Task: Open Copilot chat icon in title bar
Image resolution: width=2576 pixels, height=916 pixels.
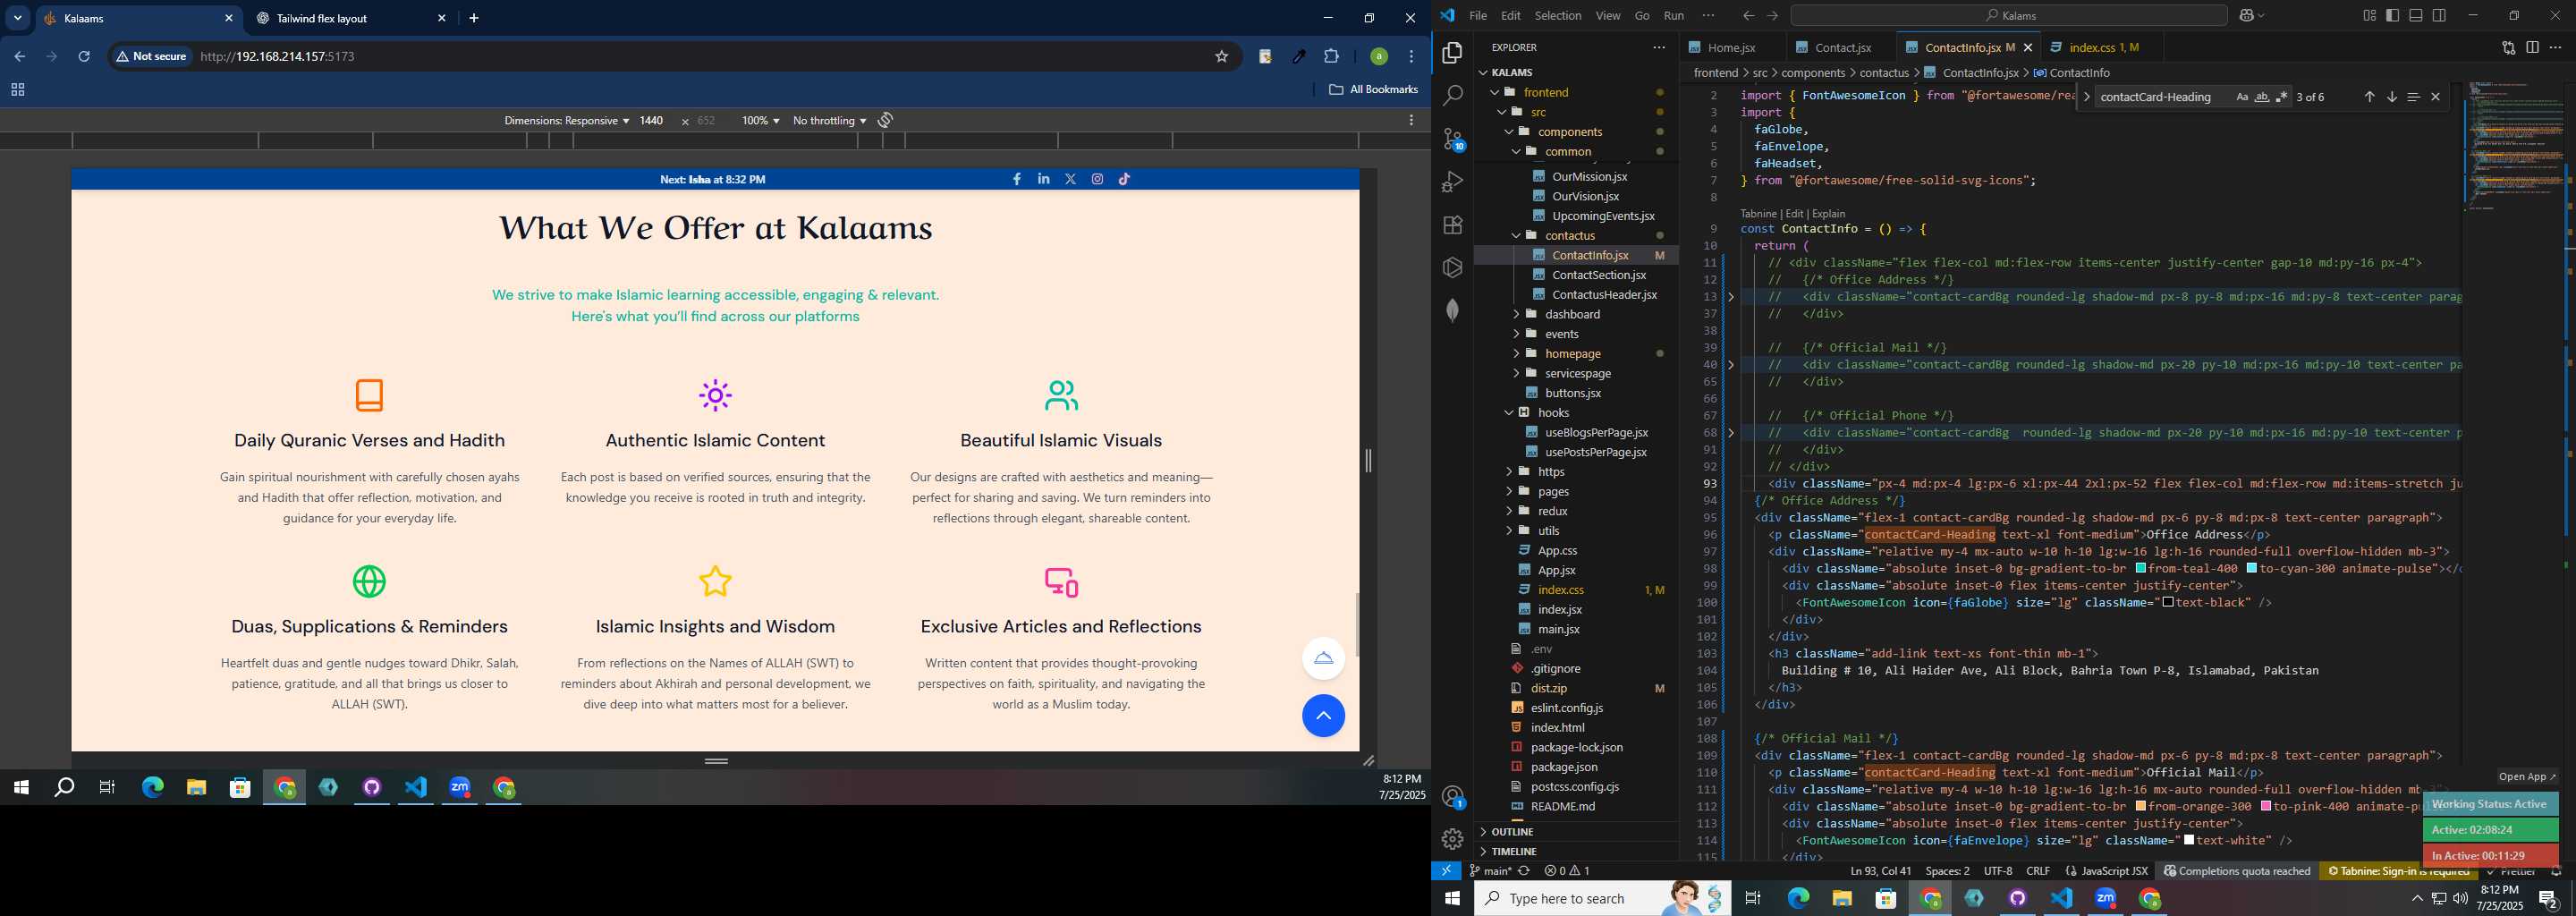Action: point(2245,15)
